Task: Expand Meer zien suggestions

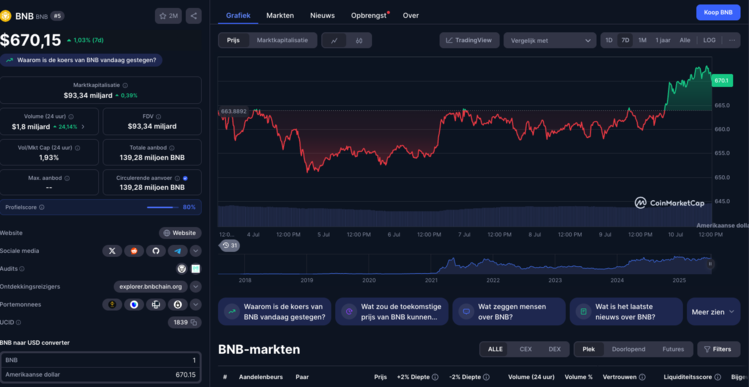Action: click(x=714, y=312)
